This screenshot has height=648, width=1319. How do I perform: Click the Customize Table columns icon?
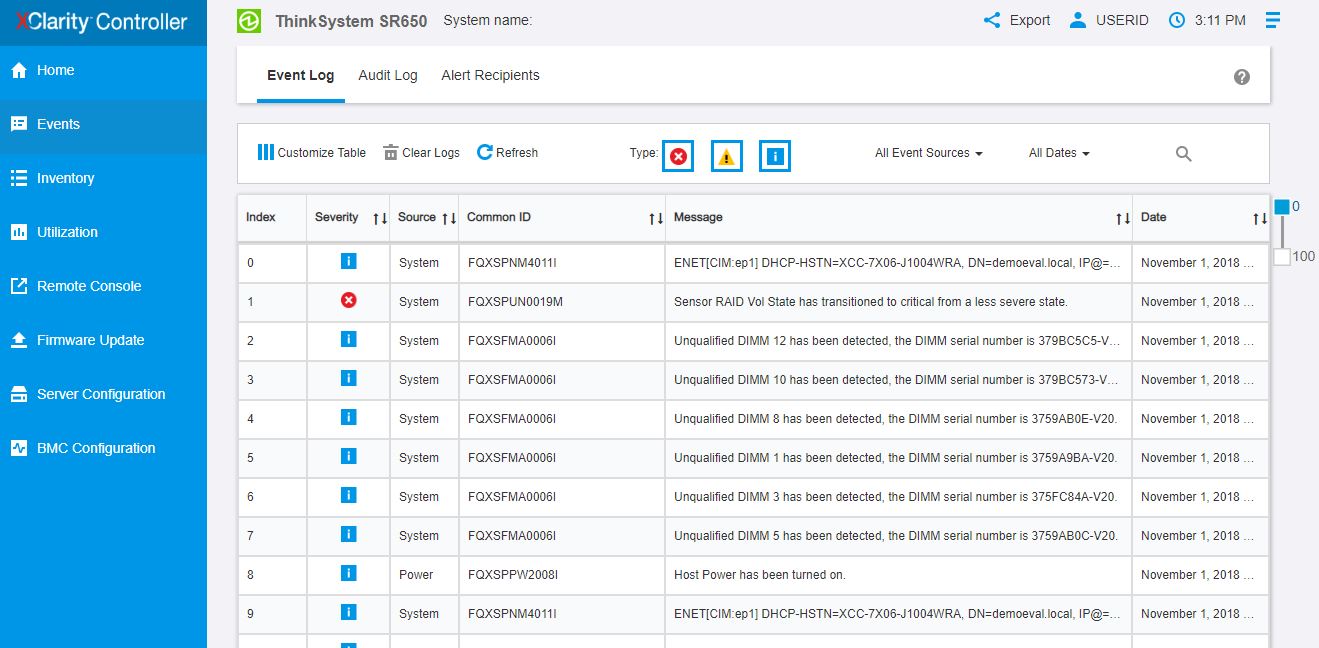(265, 152)
